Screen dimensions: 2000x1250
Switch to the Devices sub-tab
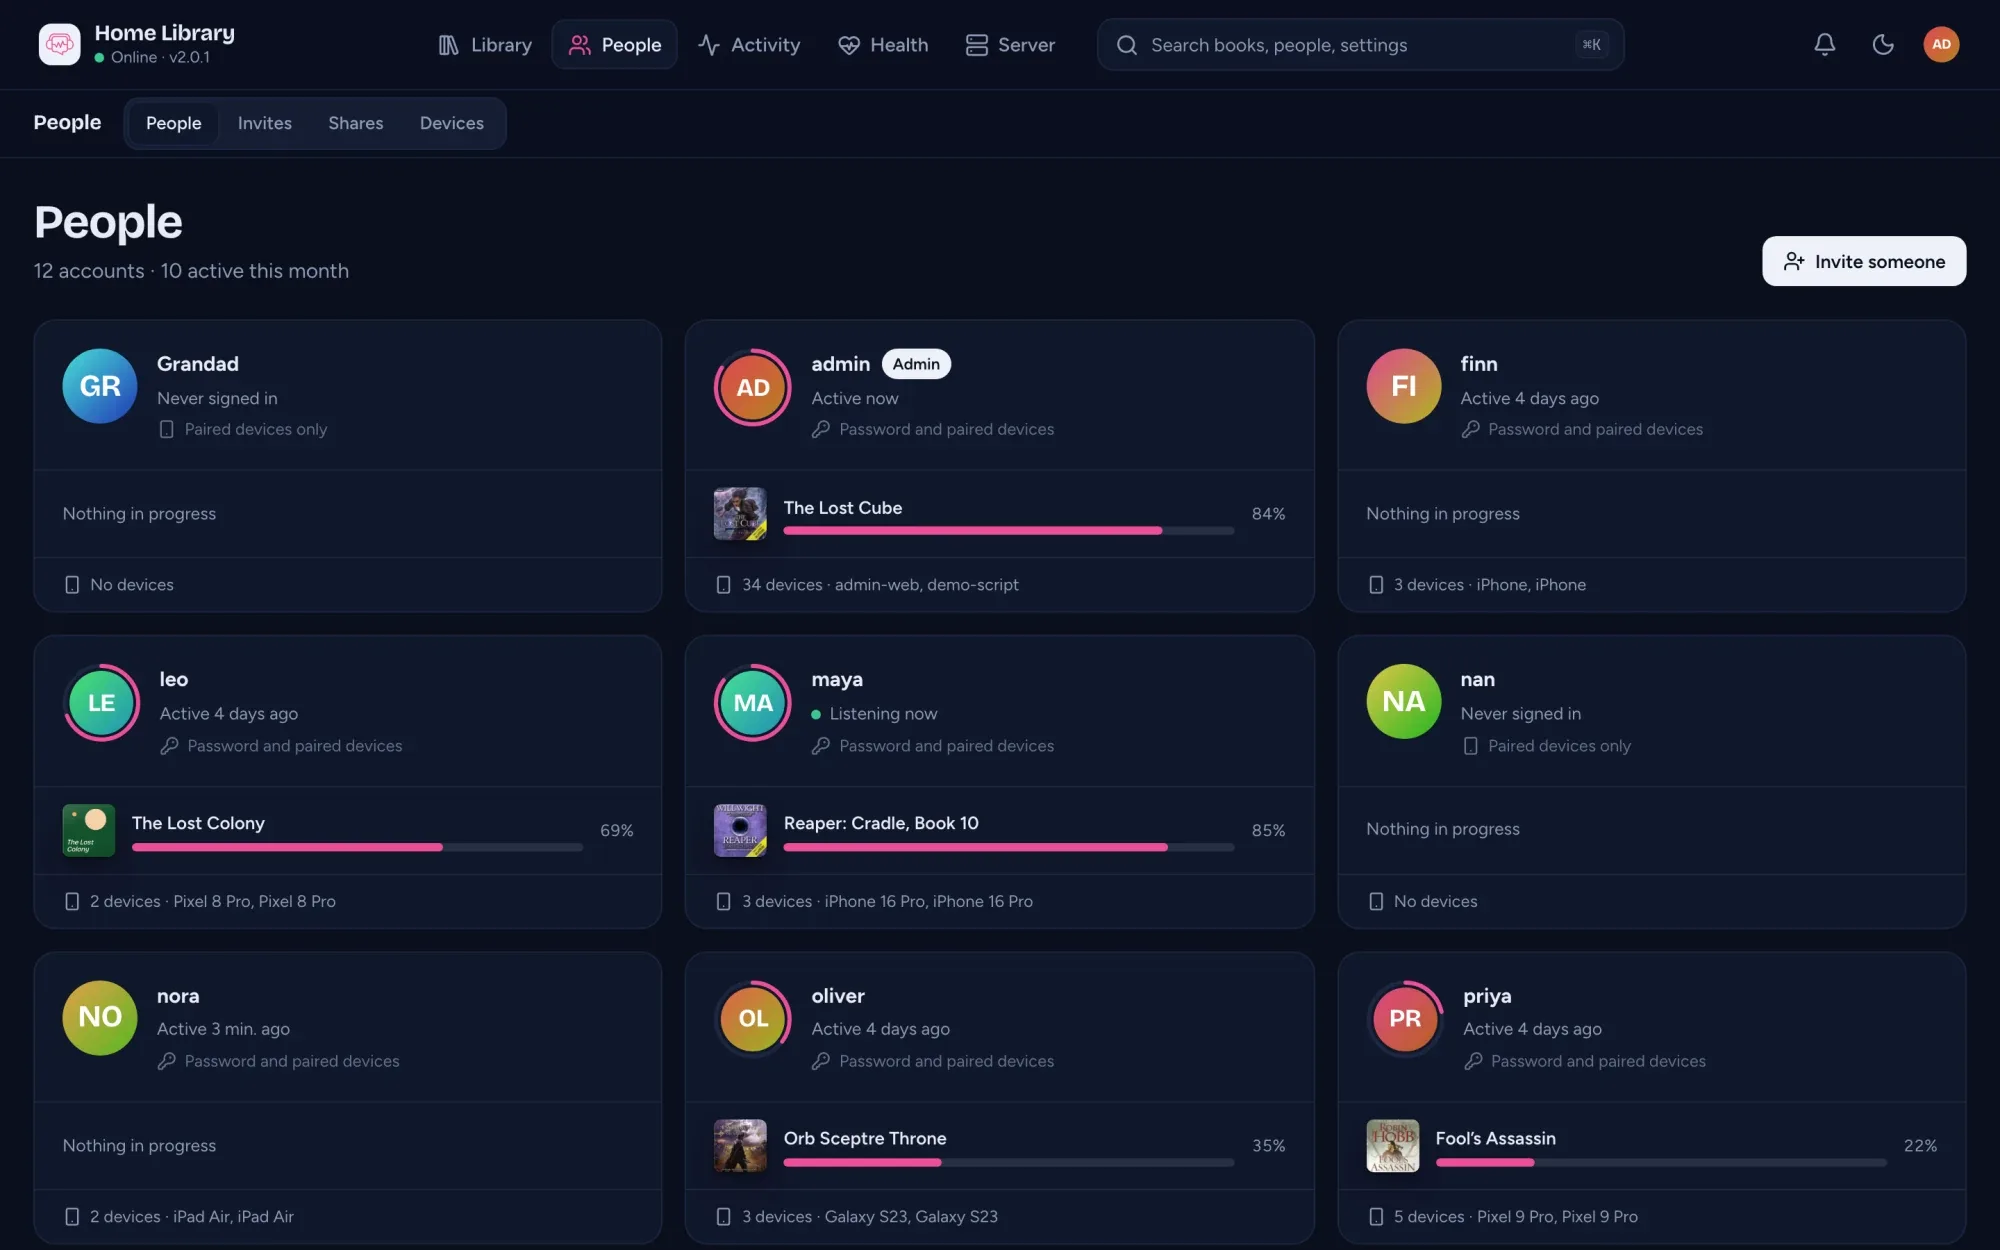point(451,123)
